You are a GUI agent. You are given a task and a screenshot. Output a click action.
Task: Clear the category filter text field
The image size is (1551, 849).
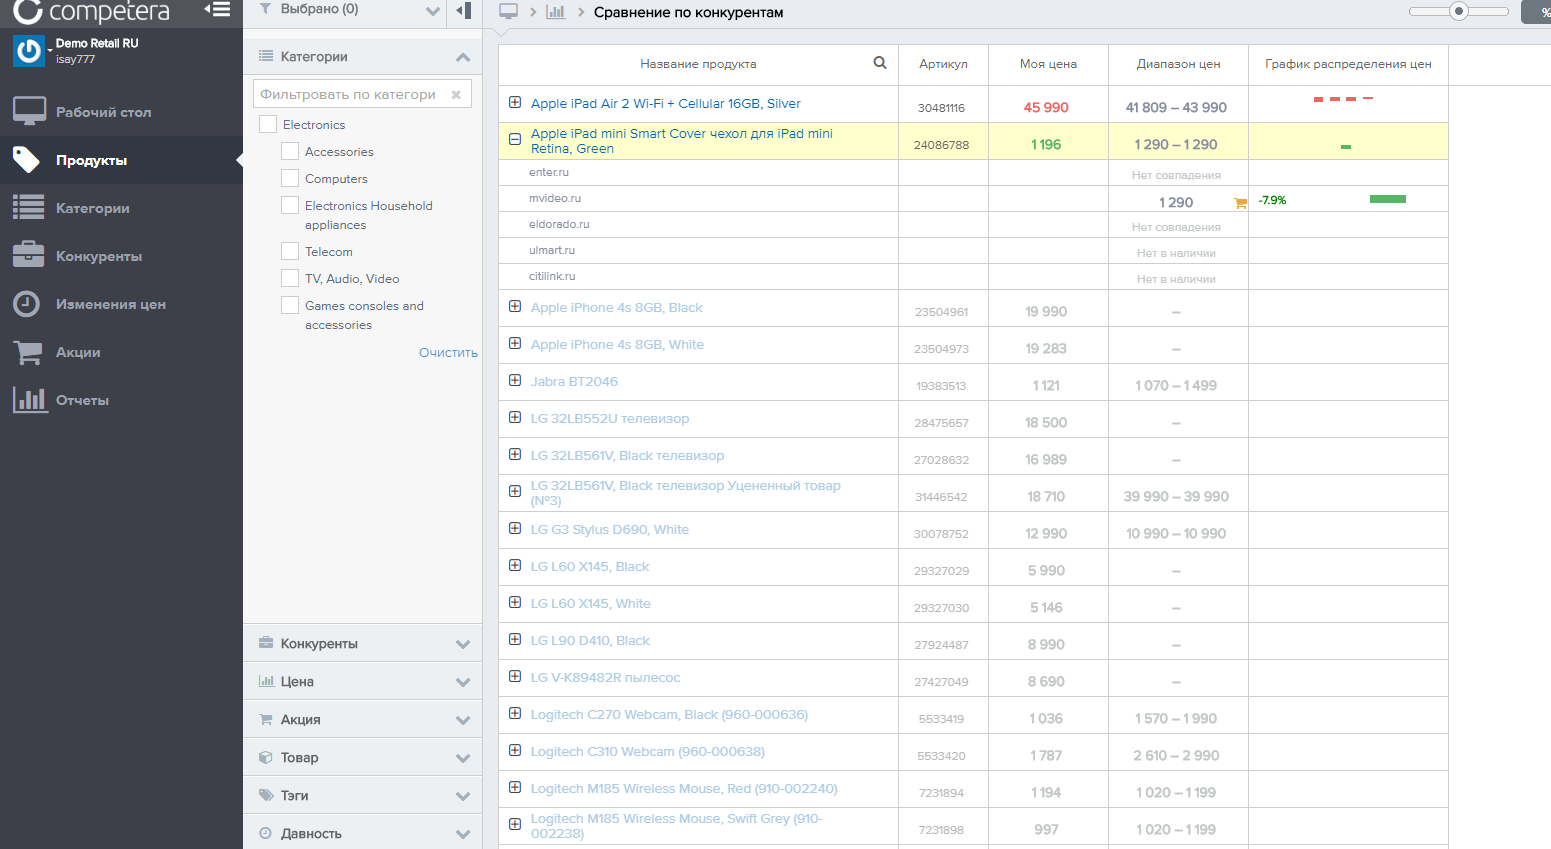coord(456,94)
